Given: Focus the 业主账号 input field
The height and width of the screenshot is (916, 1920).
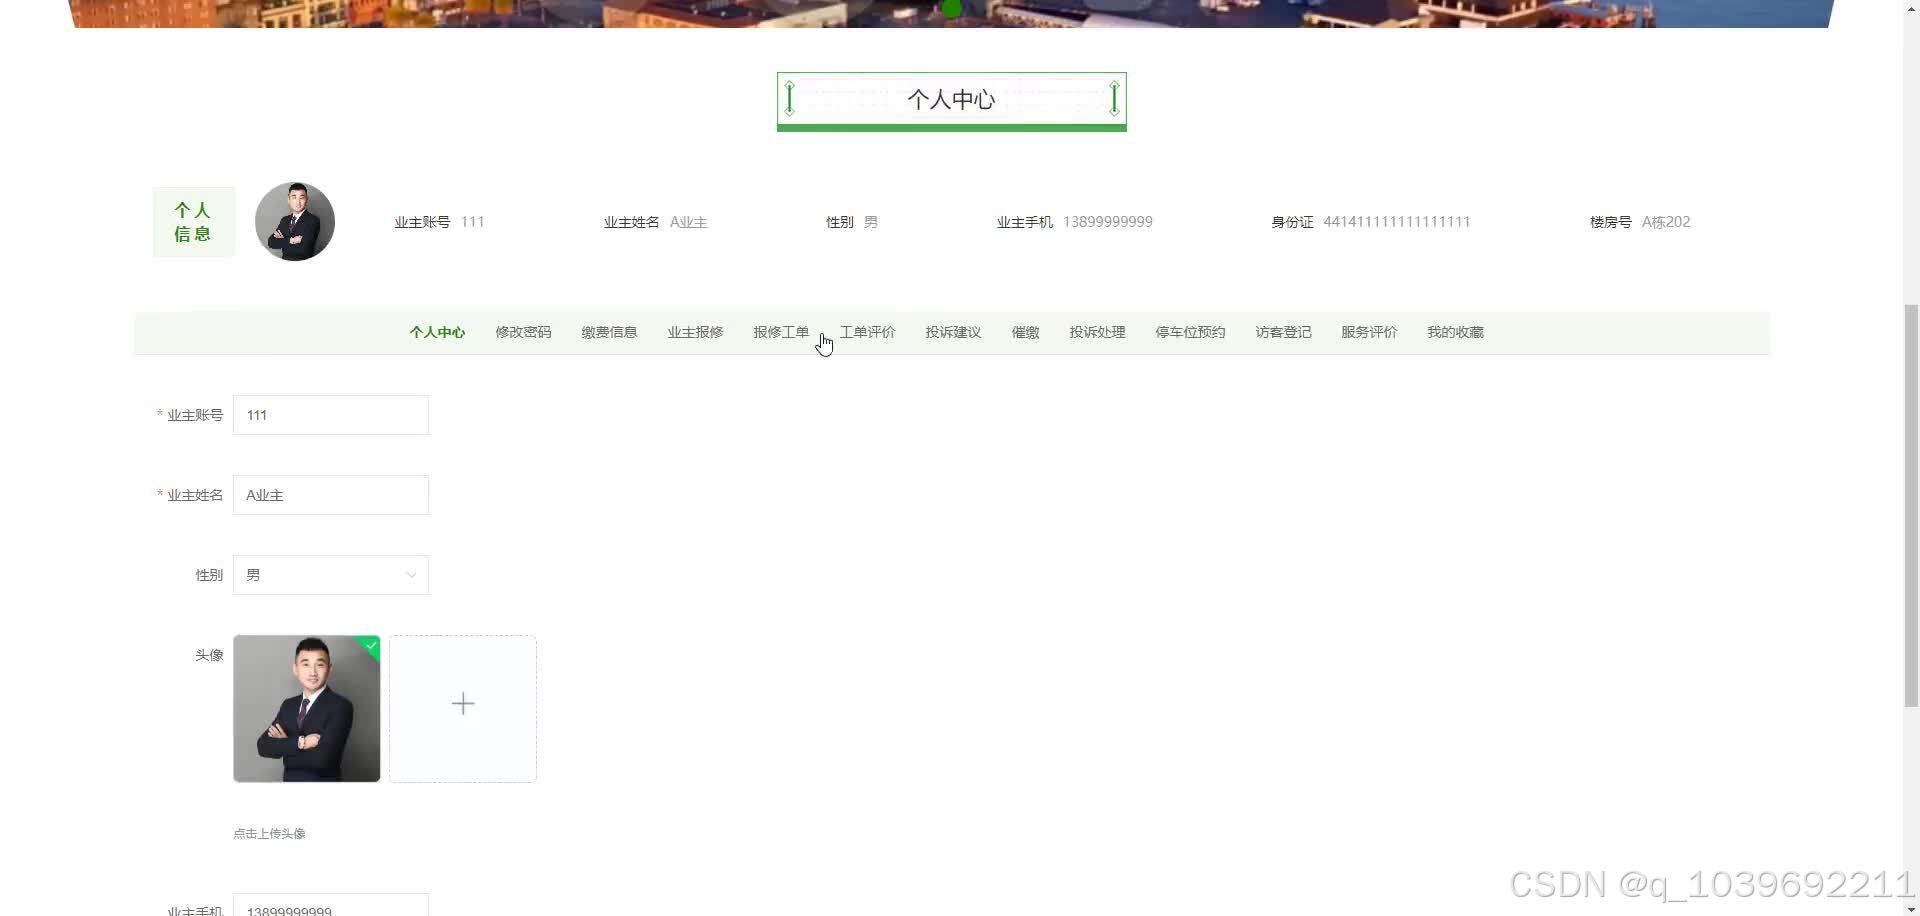Looking at the screenshot, I should (x=331, y=415).
